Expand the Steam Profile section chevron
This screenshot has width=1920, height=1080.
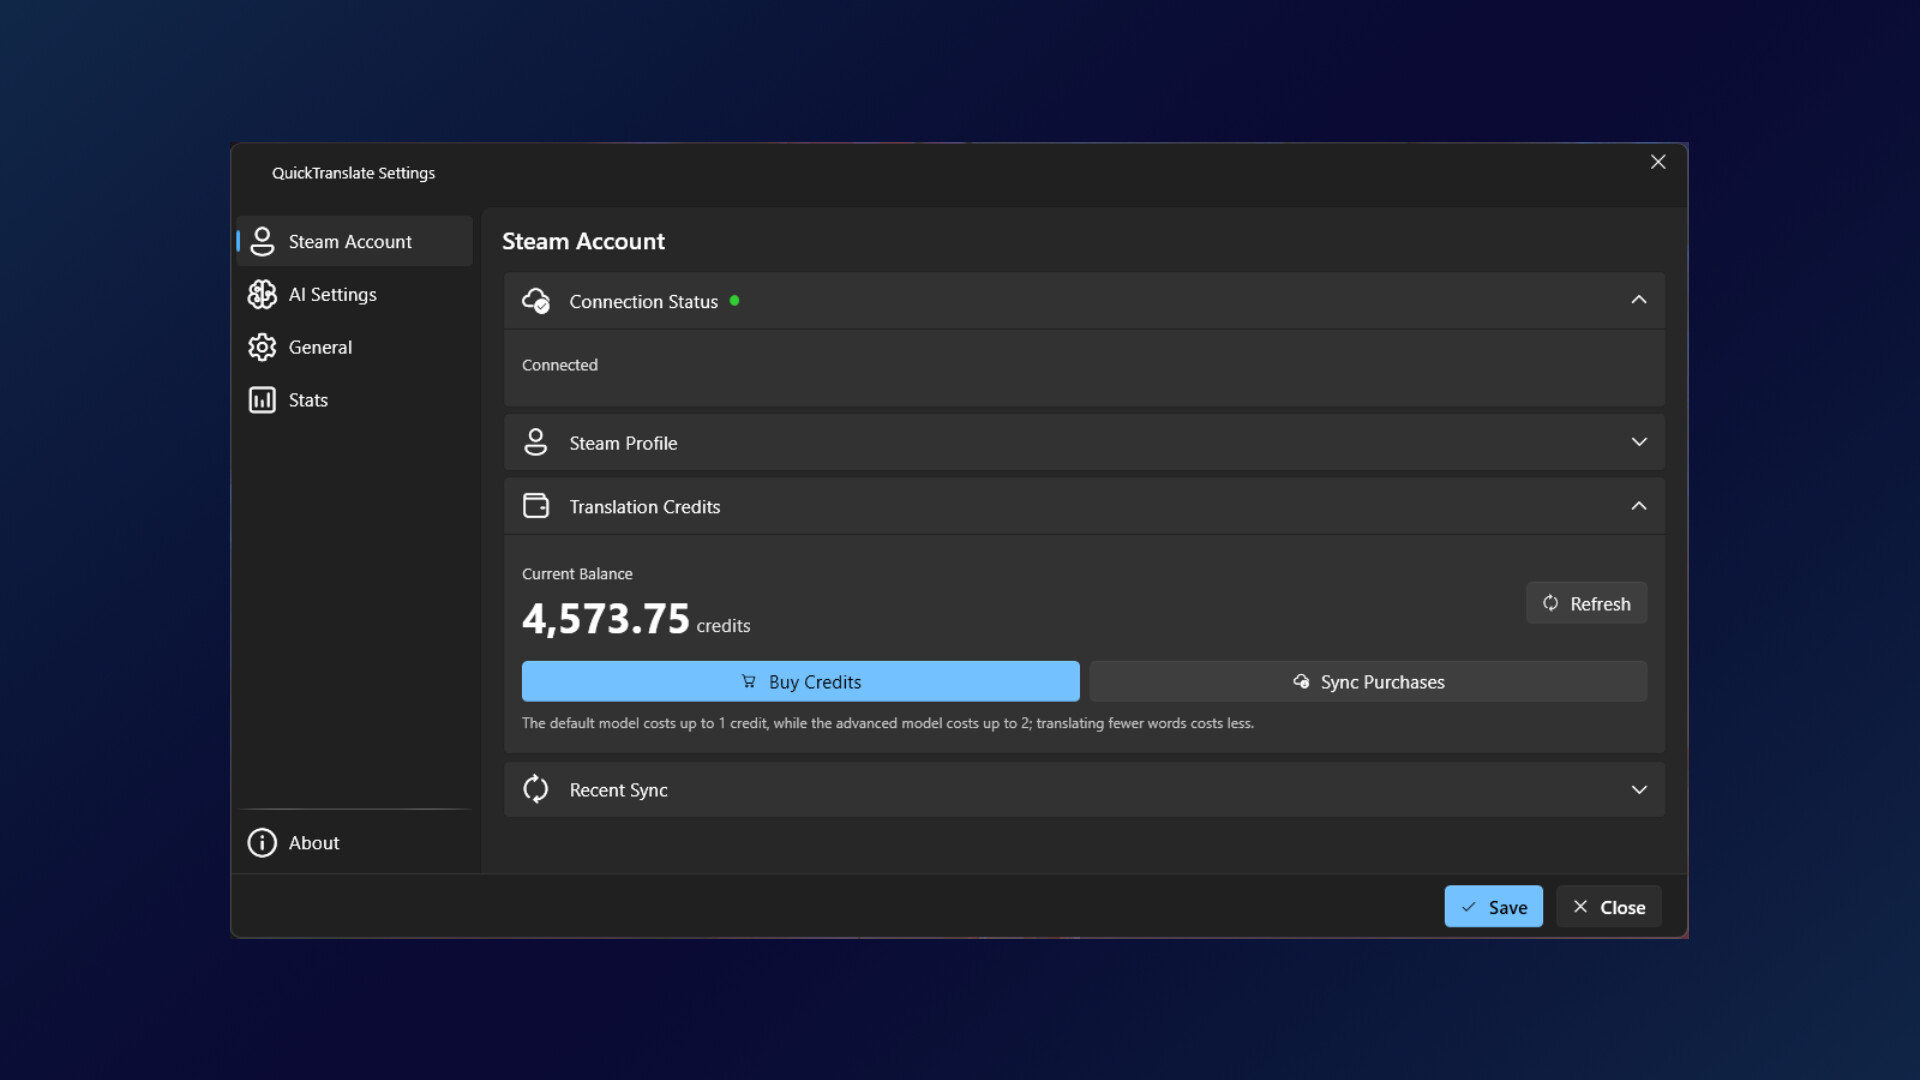(x=1638, y=442)
